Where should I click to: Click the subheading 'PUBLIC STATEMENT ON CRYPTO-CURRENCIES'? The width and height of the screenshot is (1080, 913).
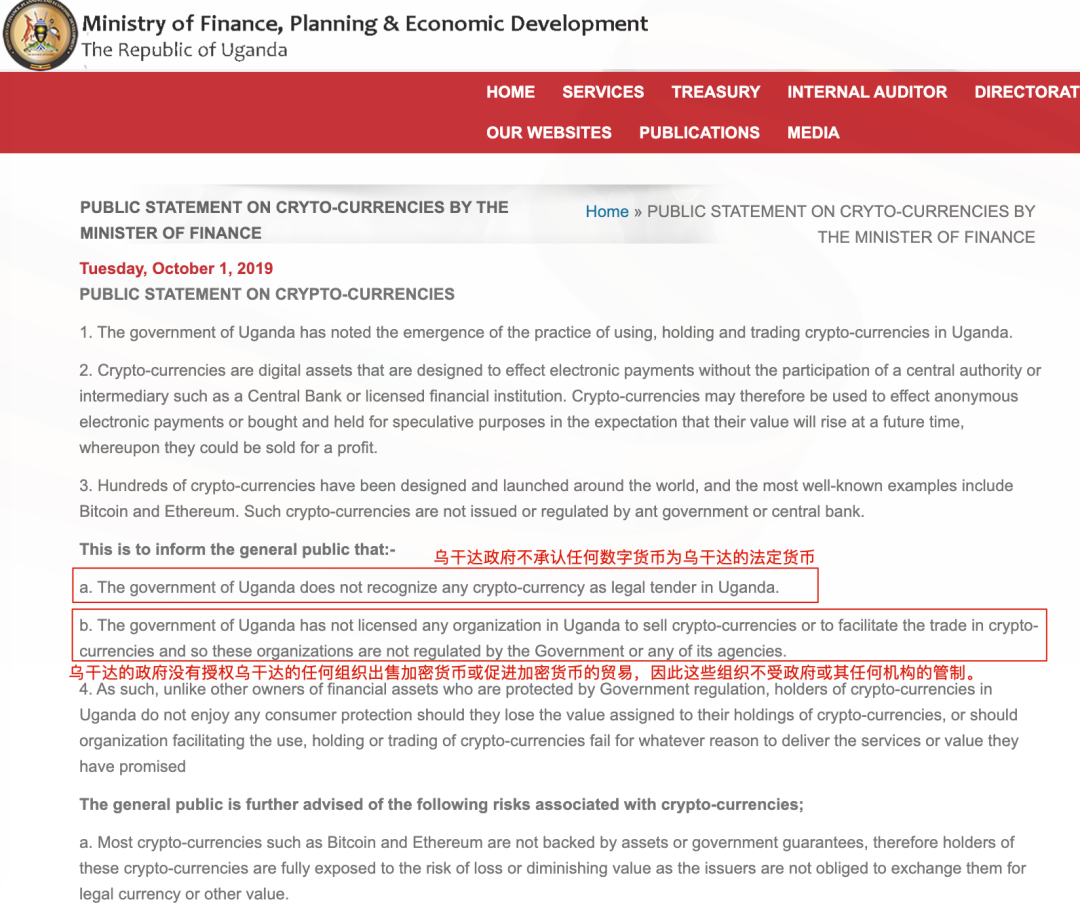click(267, 294)
